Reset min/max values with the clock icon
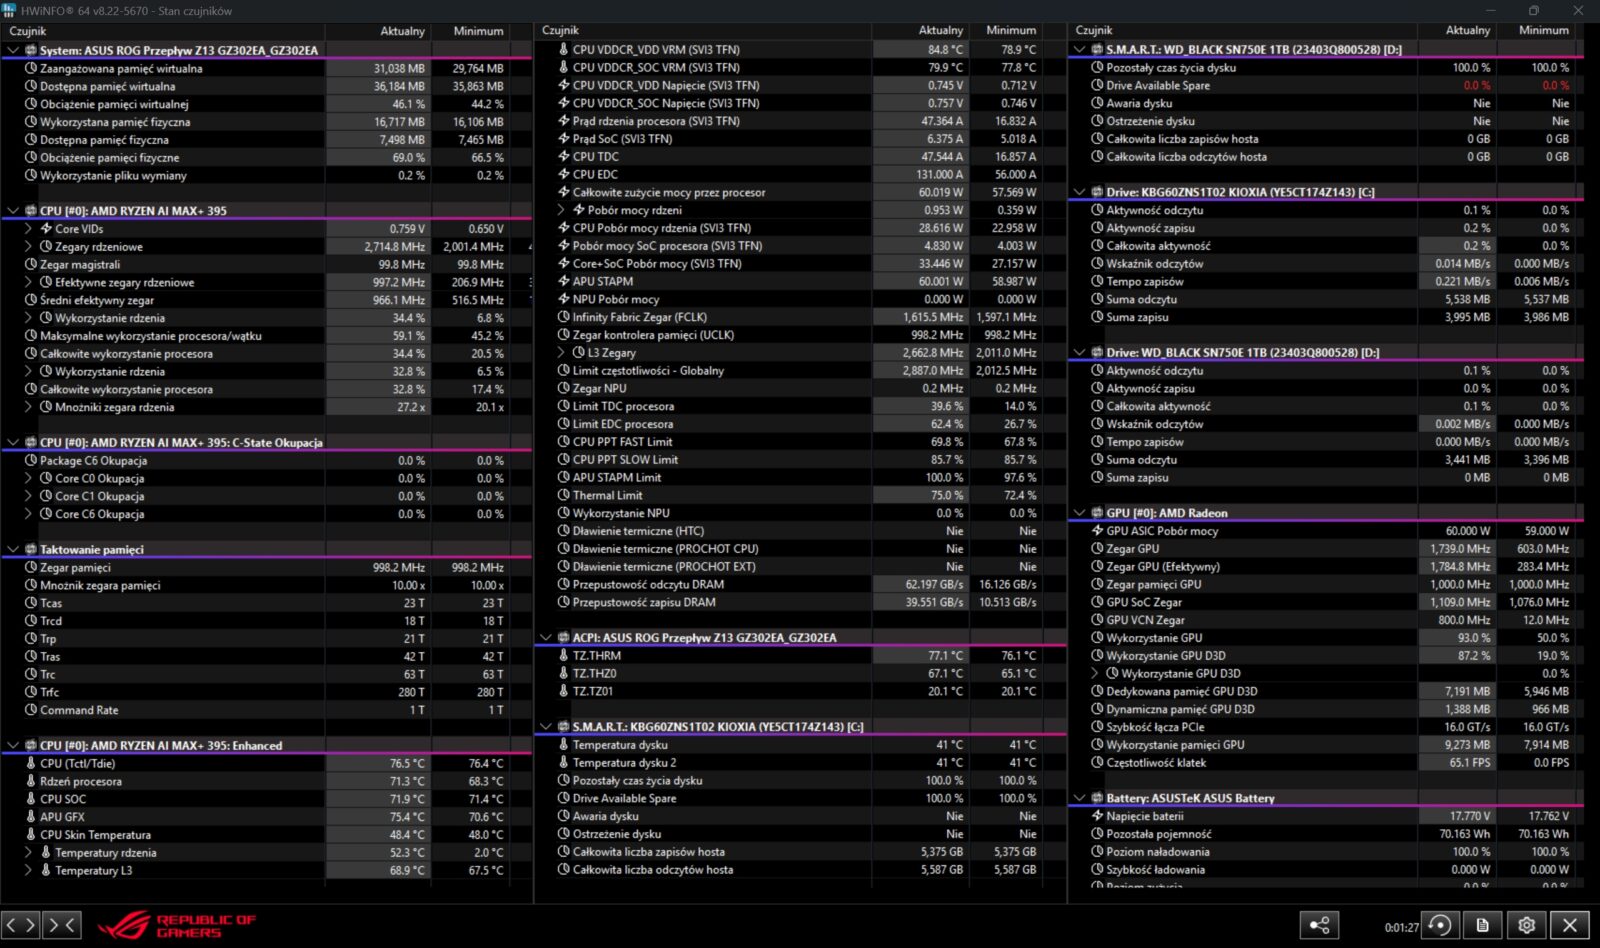 coord(1440,925)
